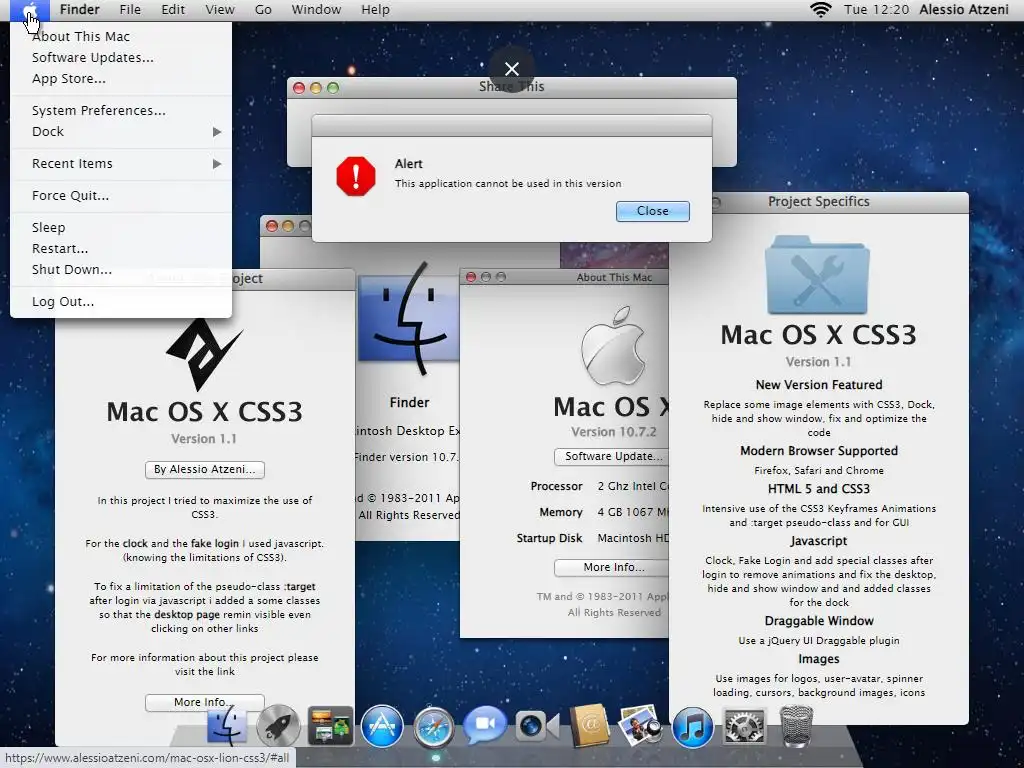This screenshot has height=768, width=1024.
Task: Click More Info... in project window
Action: (x=204, y=702)
